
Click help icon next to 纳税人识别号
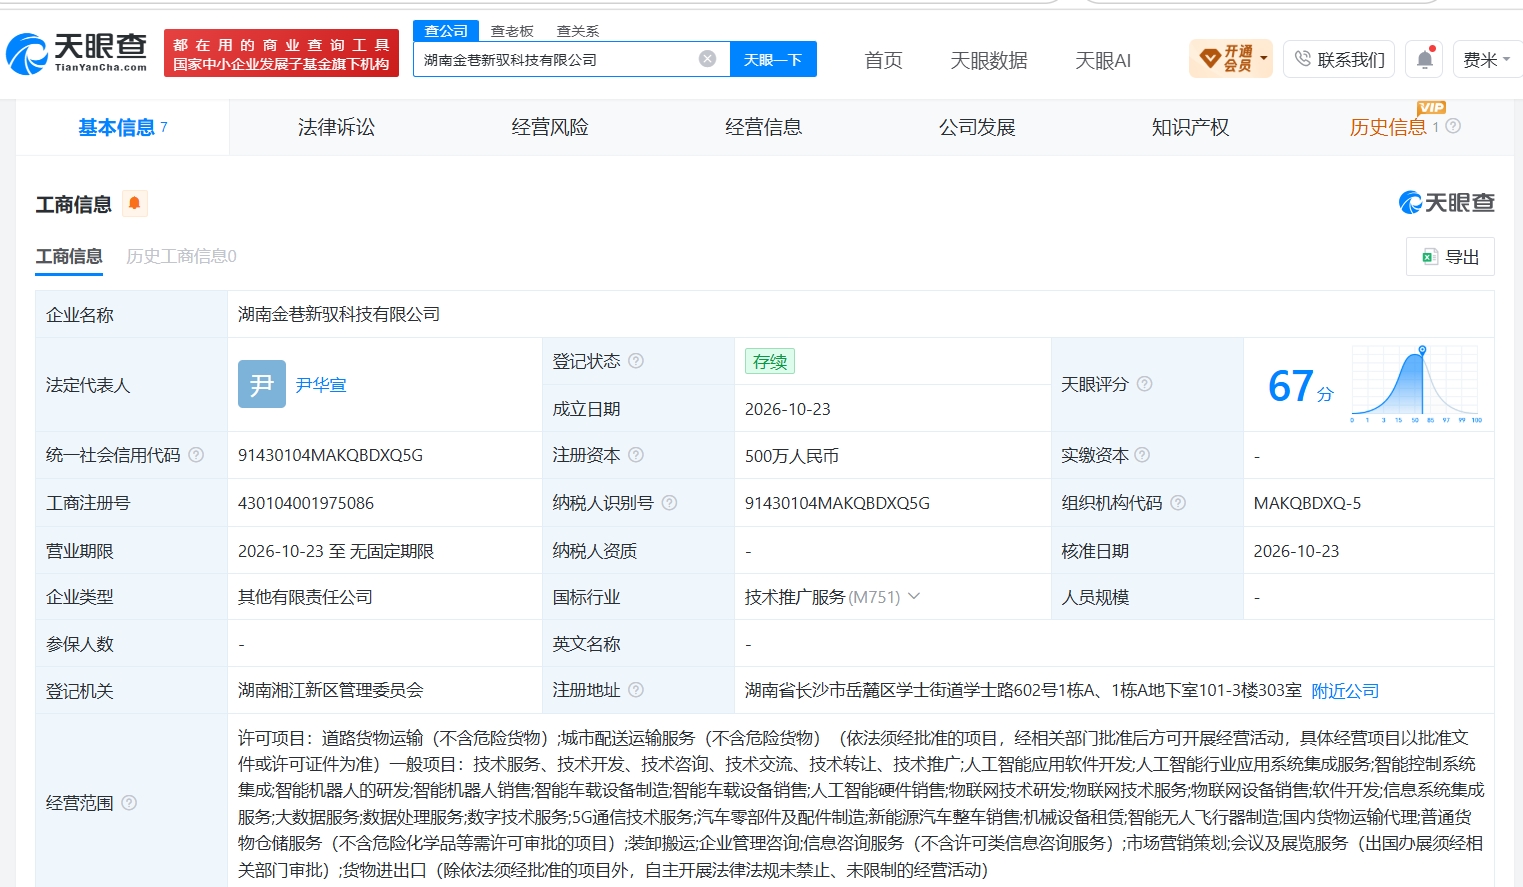tap(669, 503)
